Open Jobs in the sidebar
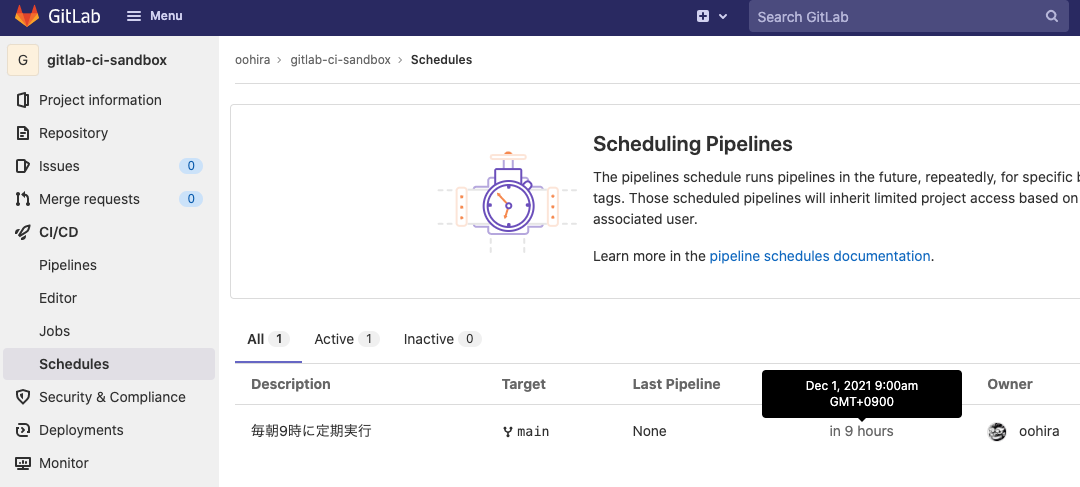Screen dimensions: 1080x487 click(x=54, y=331)
